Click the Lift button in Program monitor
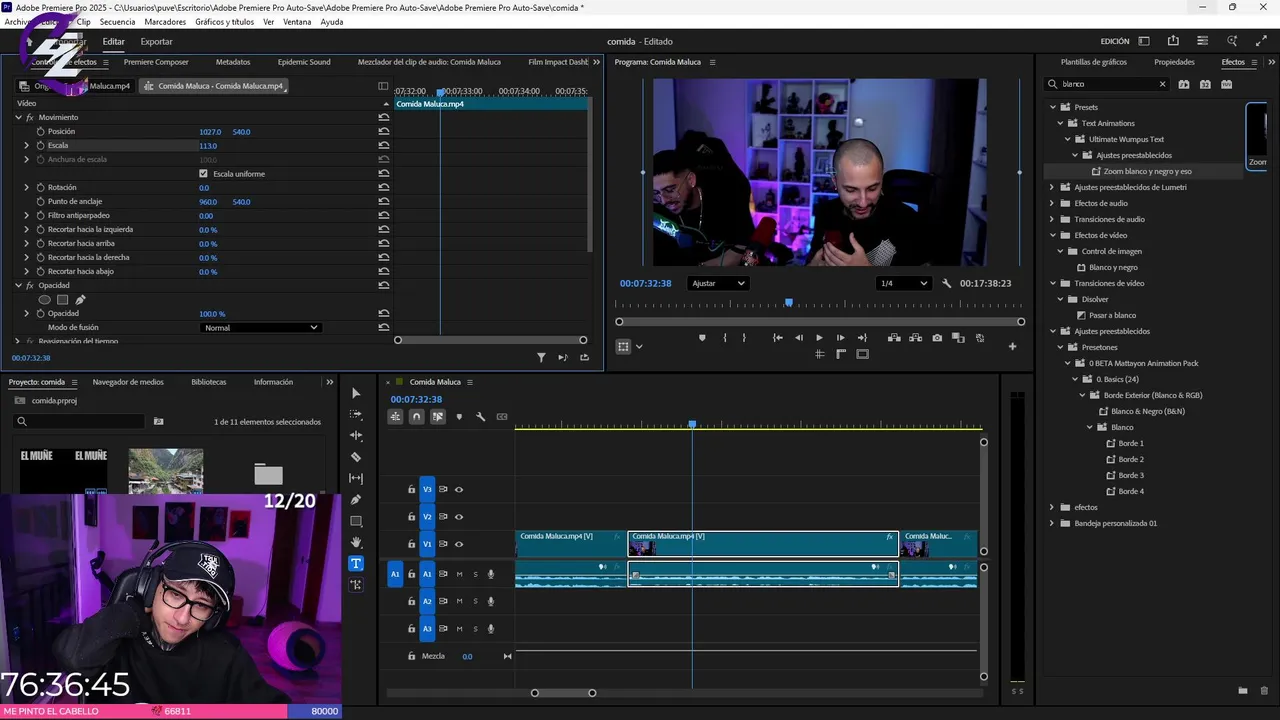Viewport: 1280px width, 720px height. (x=893, y=338)
